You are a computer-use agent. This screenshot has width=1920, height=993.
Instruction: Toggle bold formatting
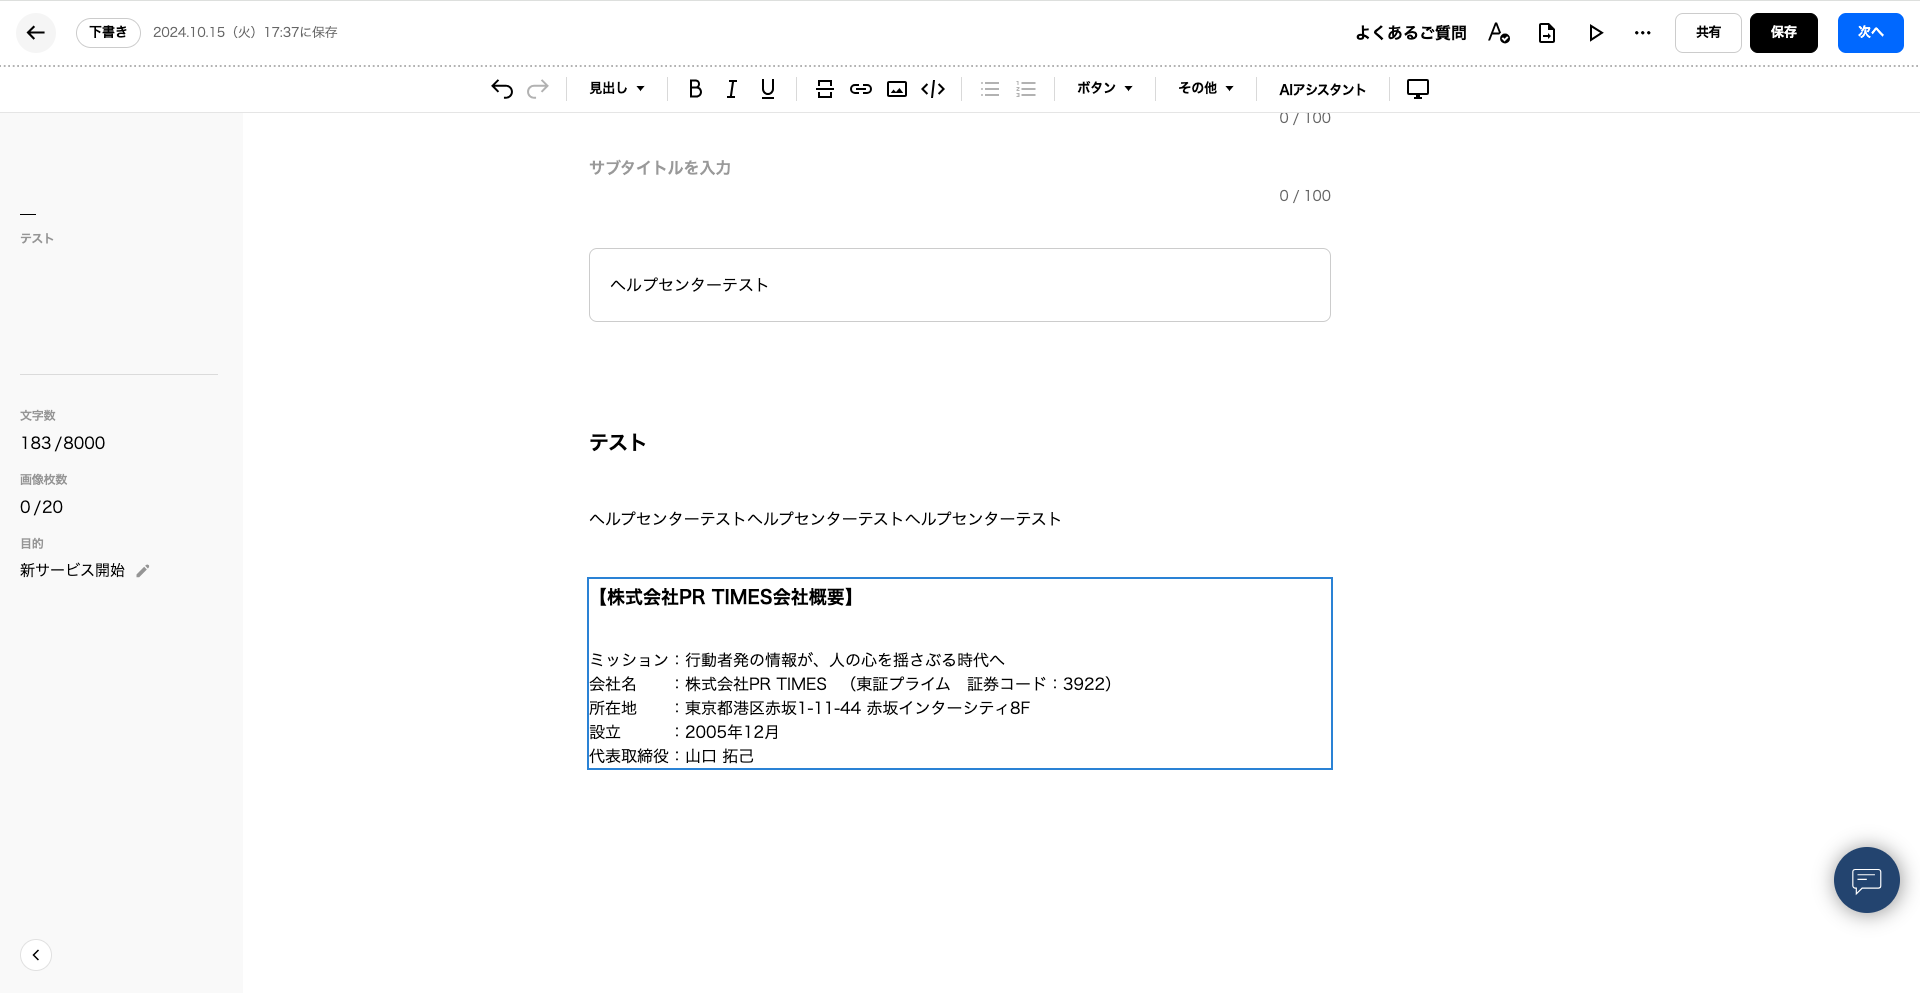[695, 89]
